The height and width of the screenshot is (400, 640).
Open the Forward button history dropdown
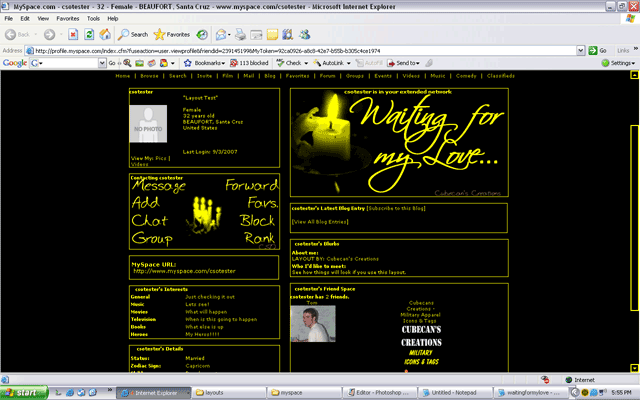(x=61, y=35)
